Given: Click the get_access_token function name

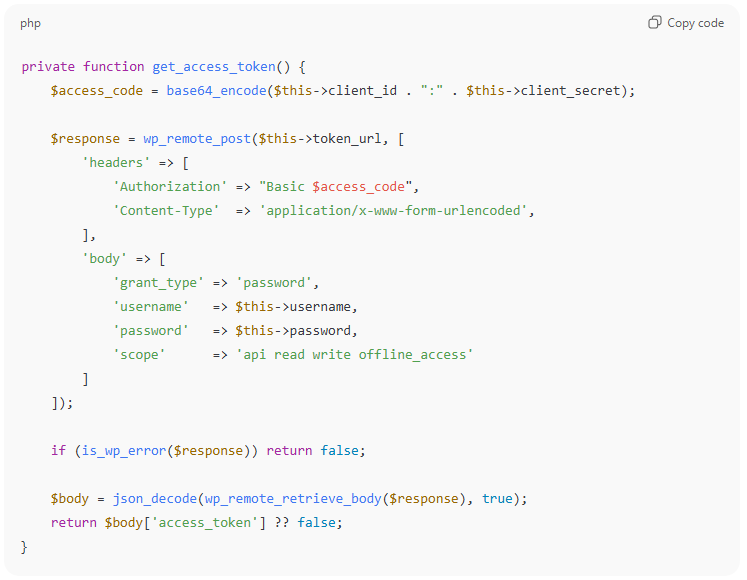Looking at the screenshot, I should [213, 67].
